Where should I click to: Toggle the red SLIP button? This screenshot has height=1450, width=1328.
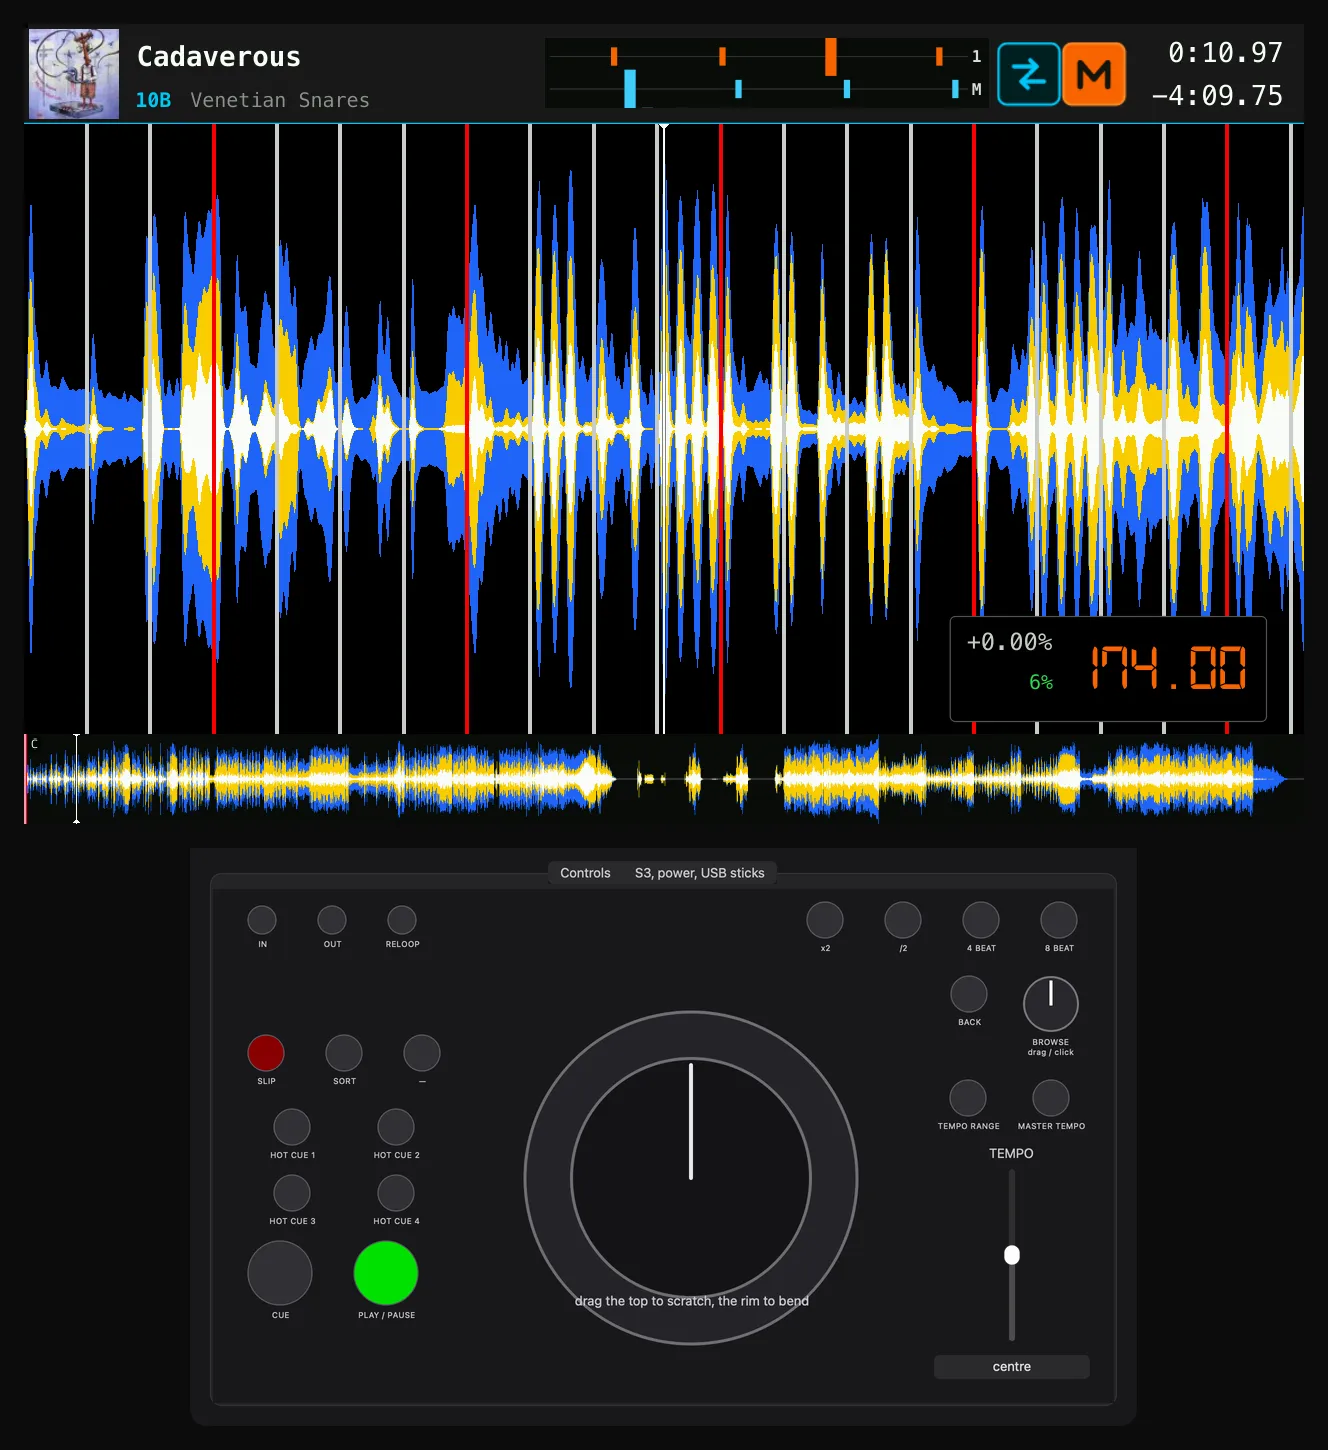point(266,1053)
